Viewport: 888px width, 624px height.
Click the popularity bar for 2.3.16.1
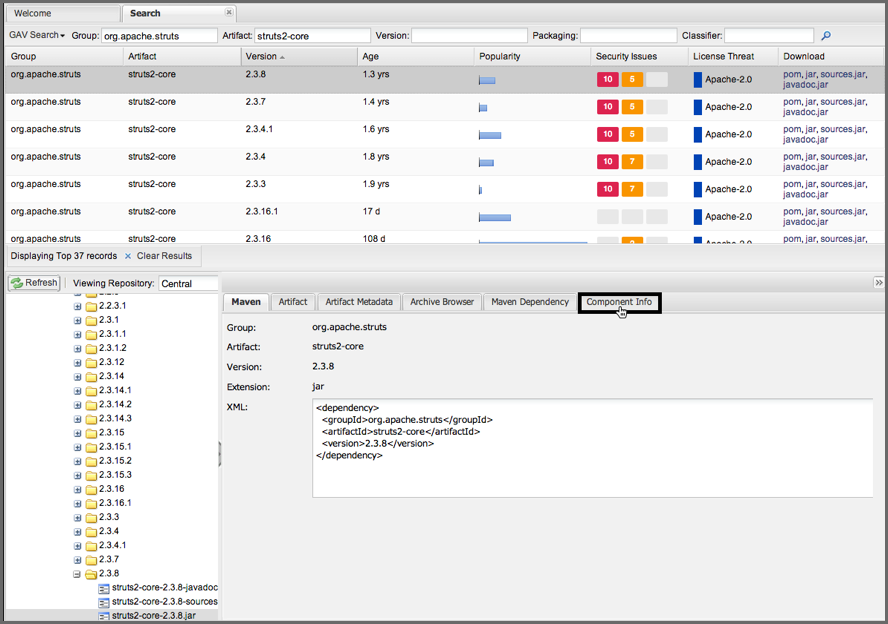coord(495,217)
